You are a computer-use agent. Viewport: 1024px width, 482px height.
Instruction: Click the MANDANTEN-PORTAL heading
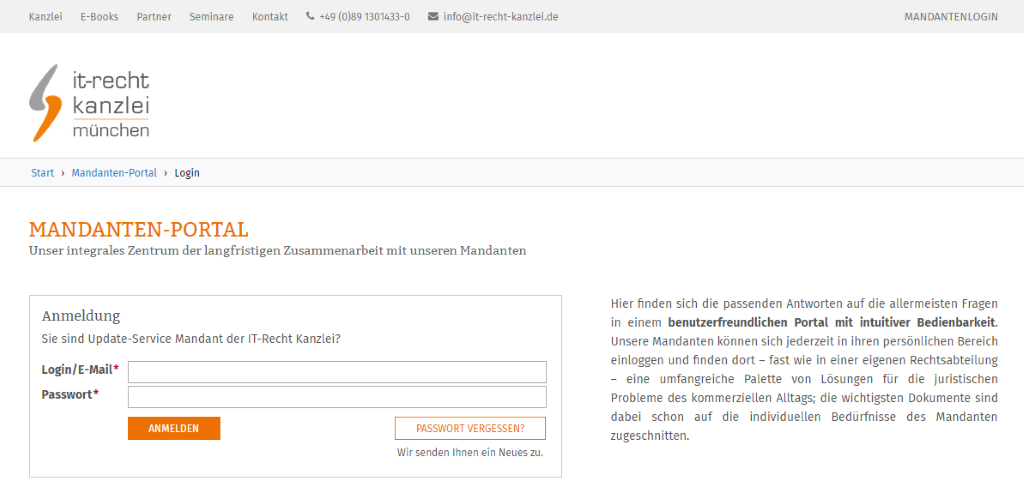click(138, 230)
